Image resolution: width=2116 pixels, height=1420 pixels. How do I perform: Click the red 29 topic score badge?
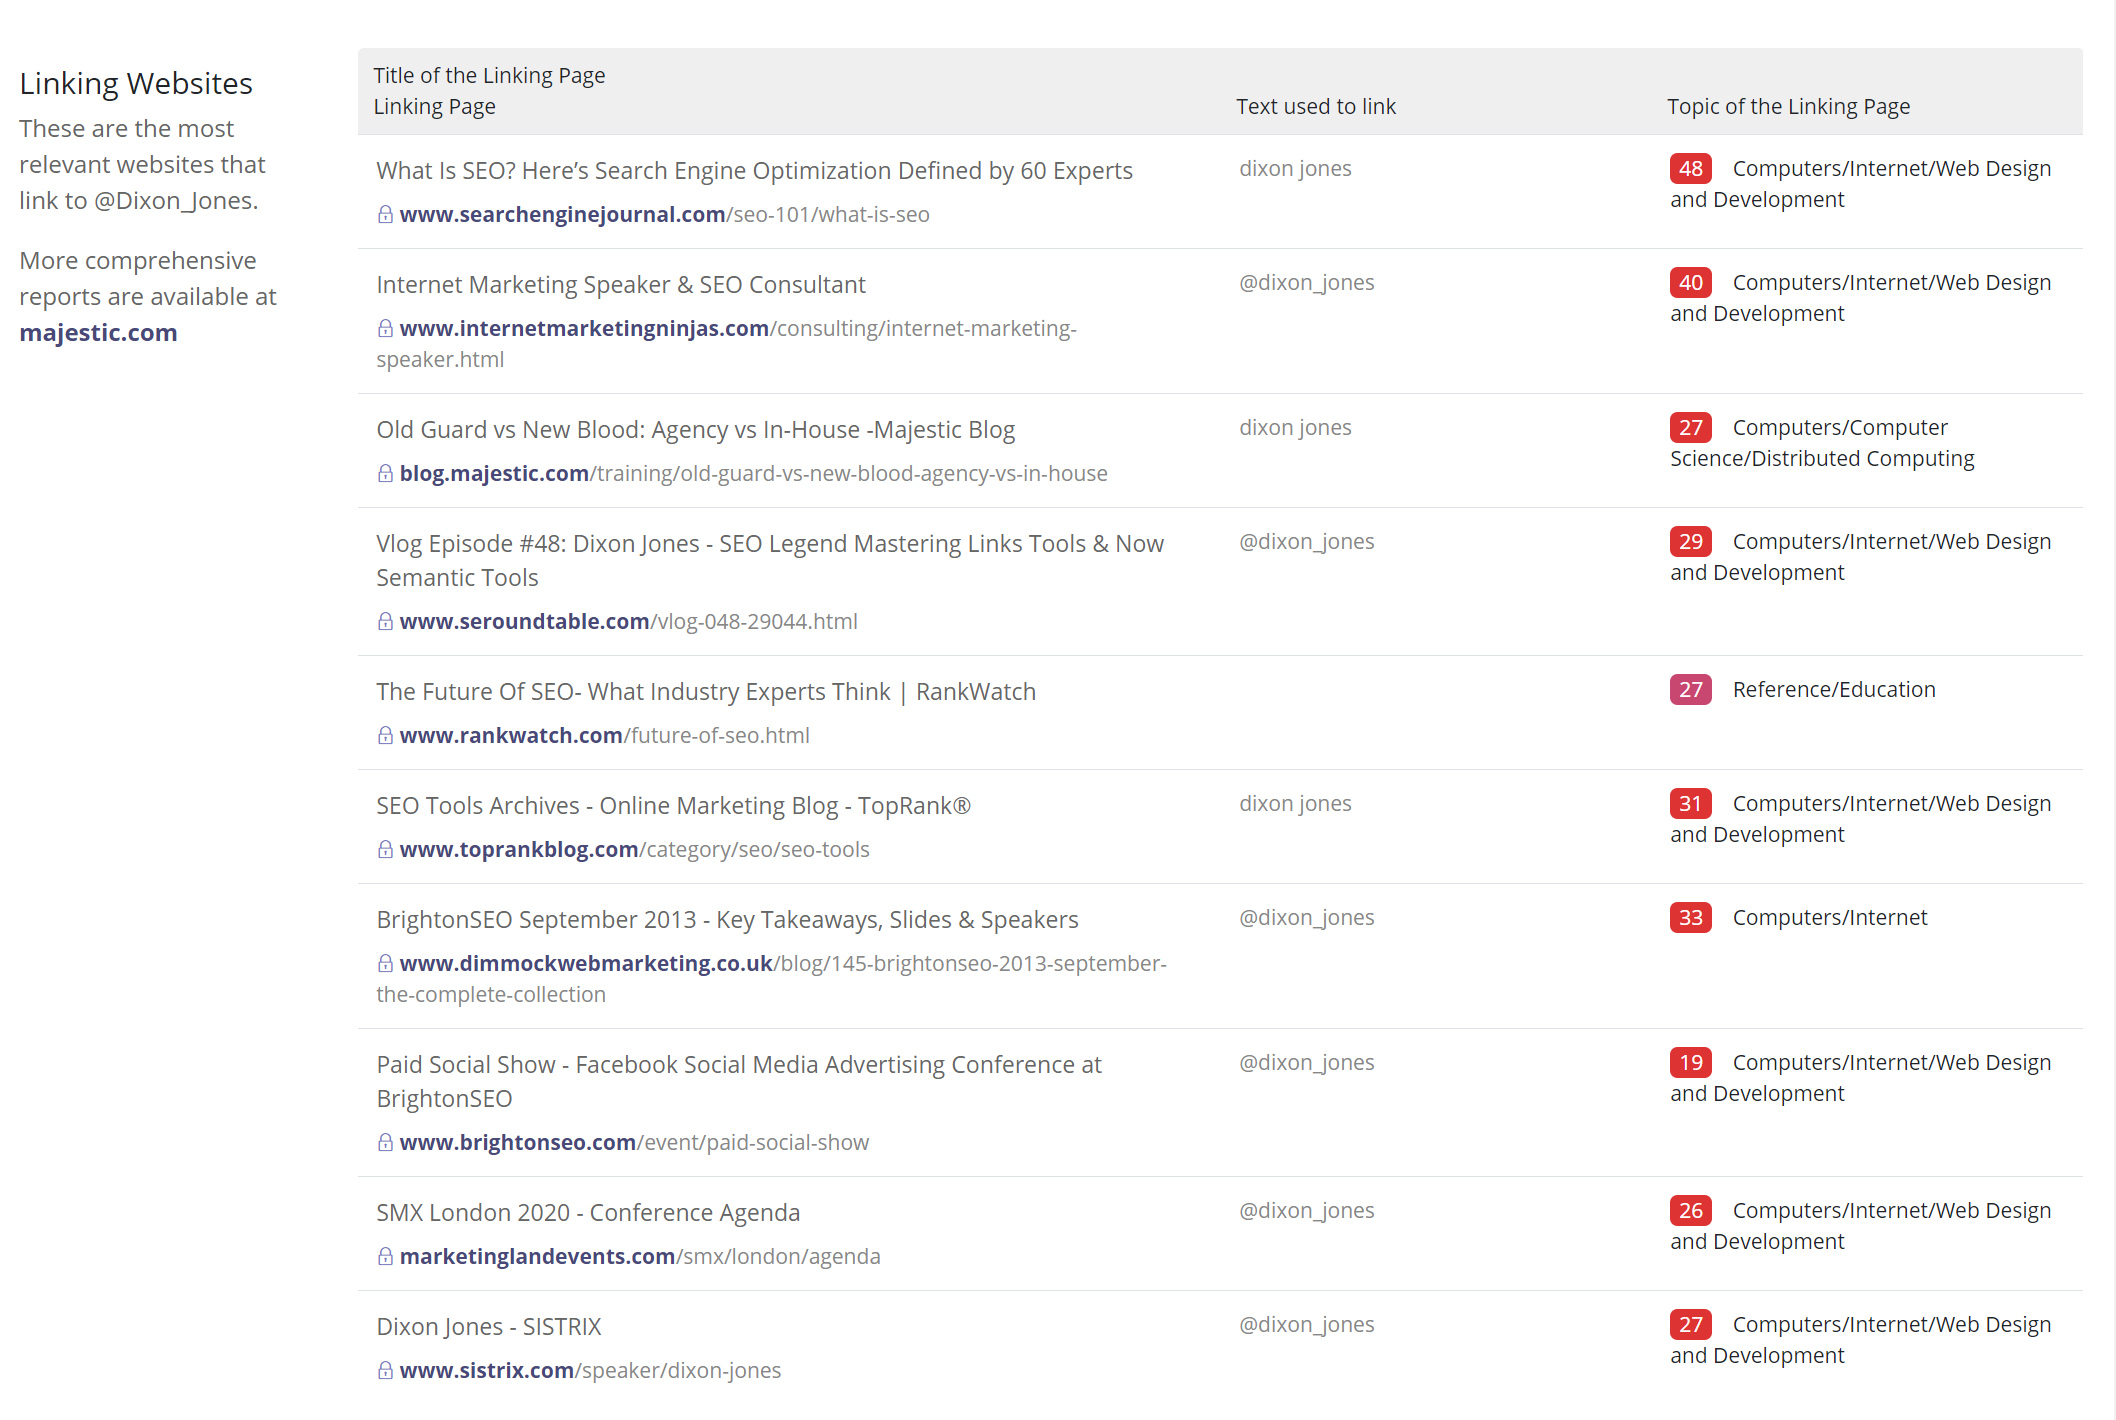[1691, 541]
